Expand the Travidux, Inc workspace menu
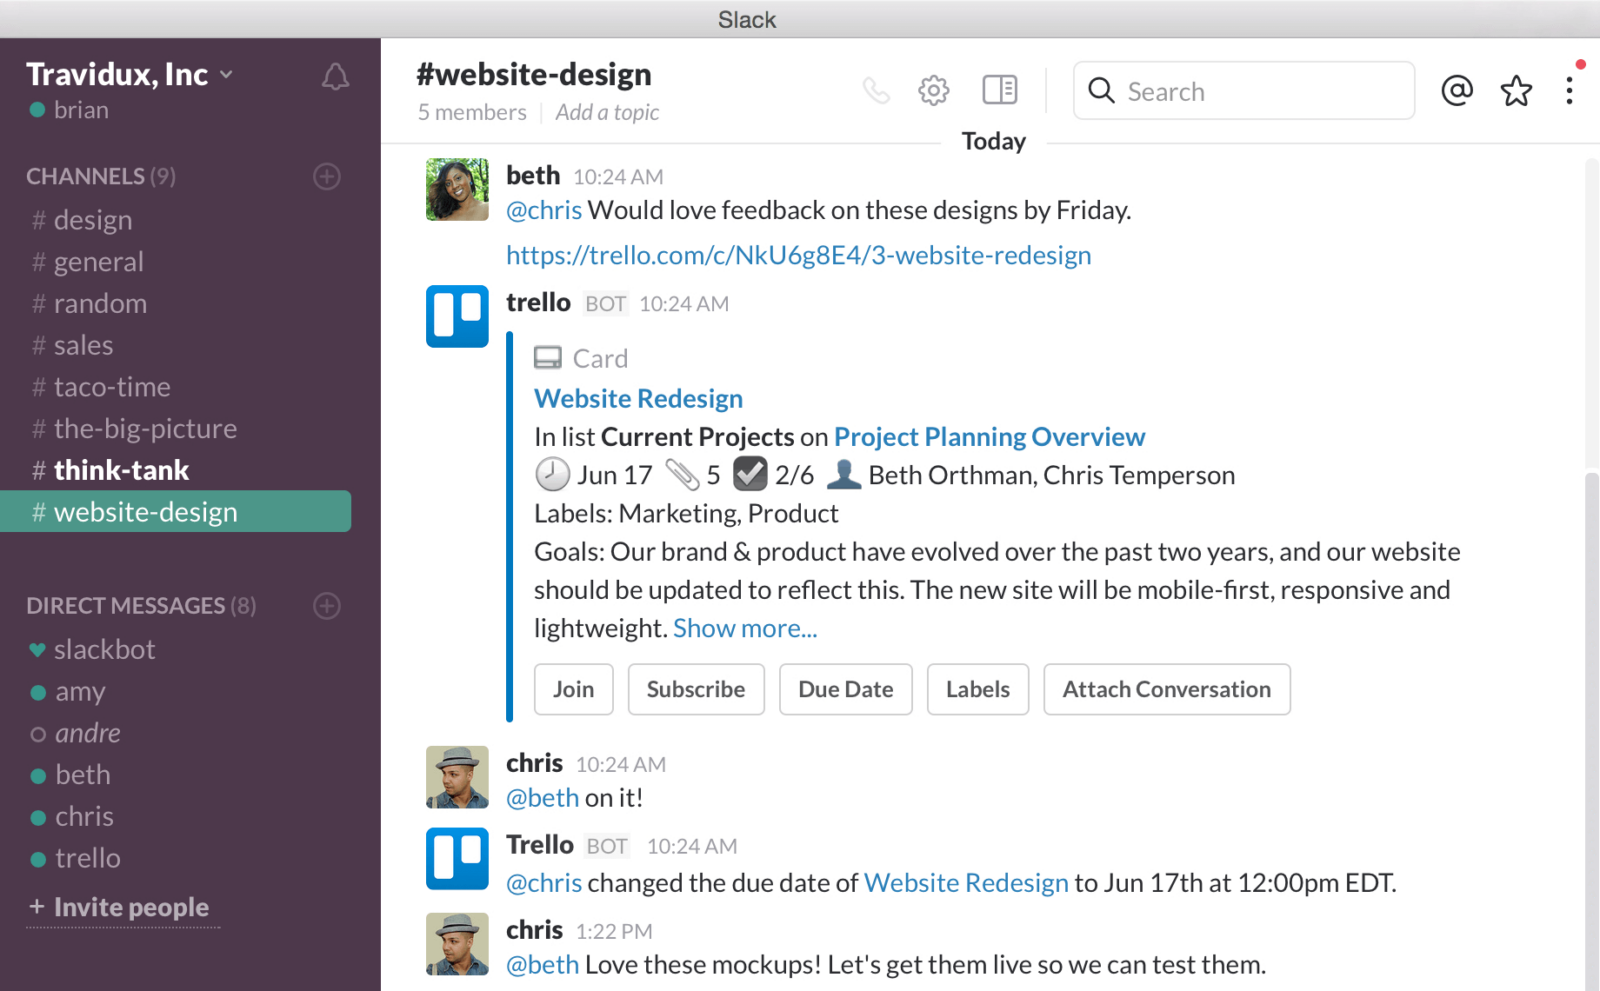Image resolution: width=1600 pixels, height=991 pixels. coord(129,73)
